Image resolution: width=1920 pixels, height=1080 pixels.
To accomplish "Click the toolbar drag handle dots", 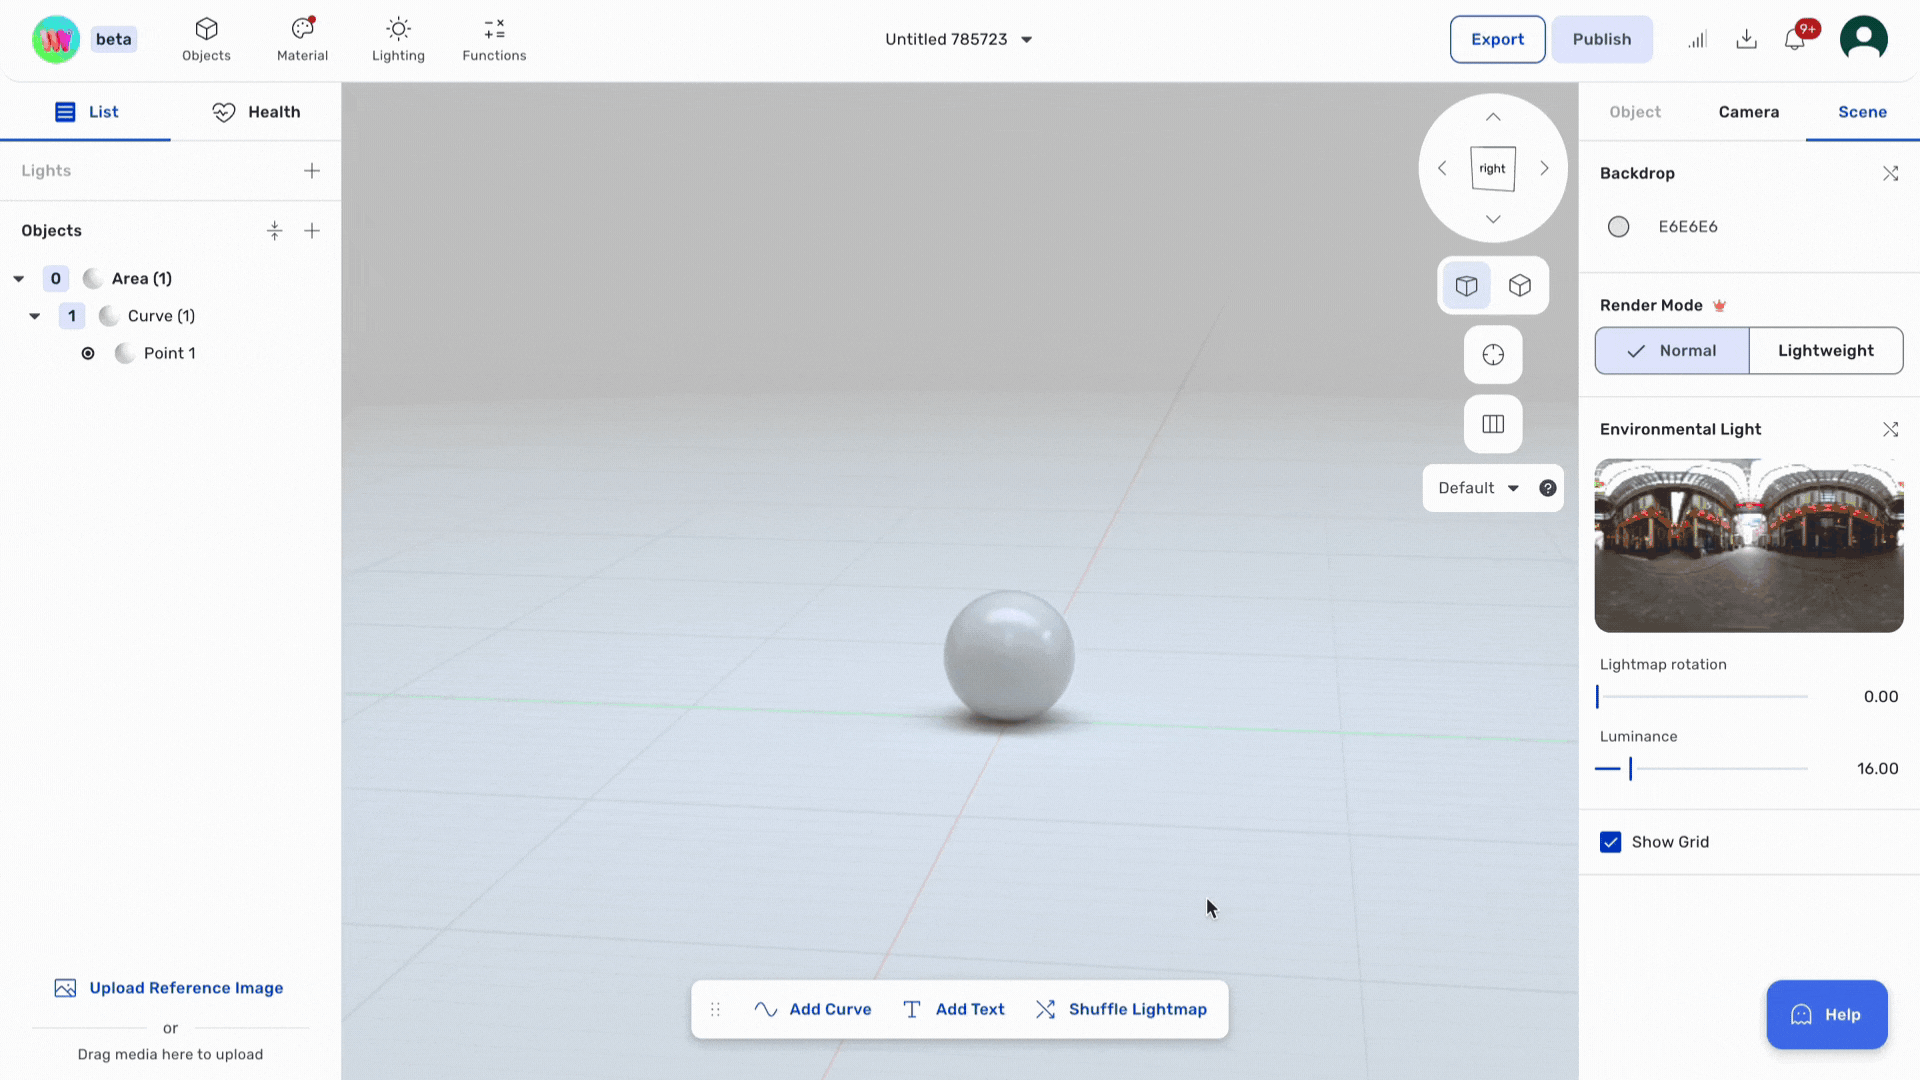I will (716, 1010).
